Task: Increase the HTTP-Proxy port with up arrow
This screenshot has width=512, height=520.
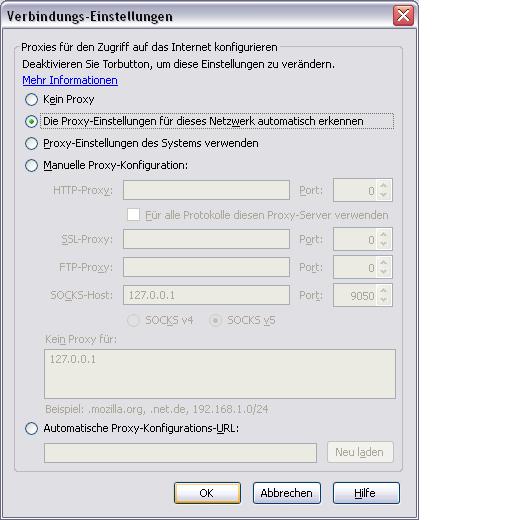Action: [384, 185]
